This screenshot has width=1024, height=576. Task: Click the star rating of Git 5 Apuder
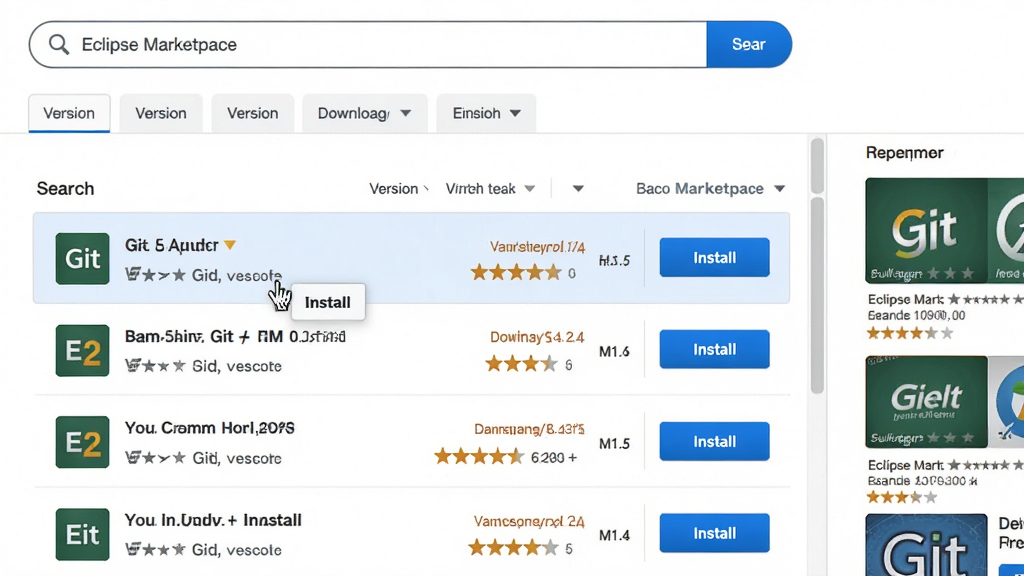coord(516,272)
